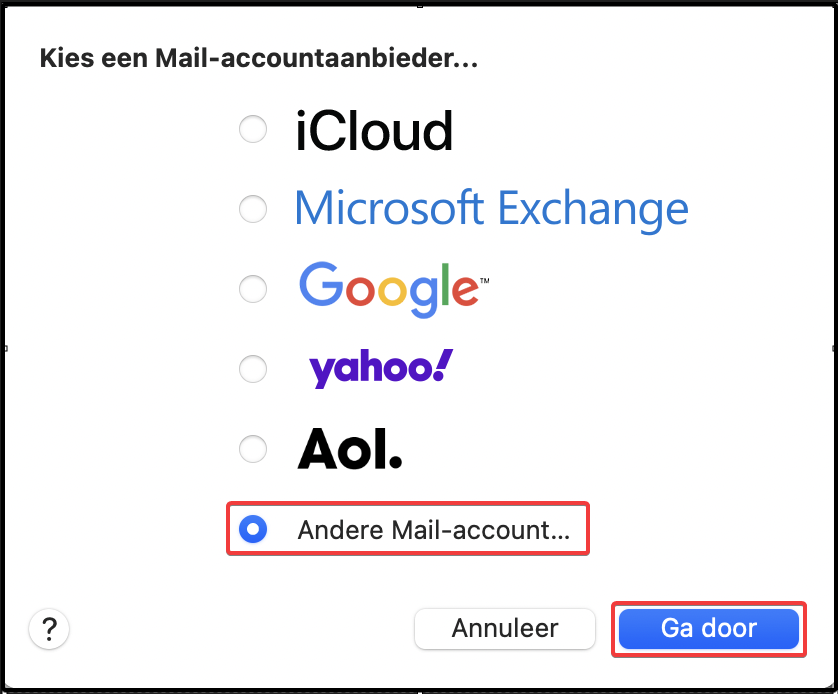Screen dimensions: 838x694
Task: Pick the Yahoo radio button
Action: 253,369
